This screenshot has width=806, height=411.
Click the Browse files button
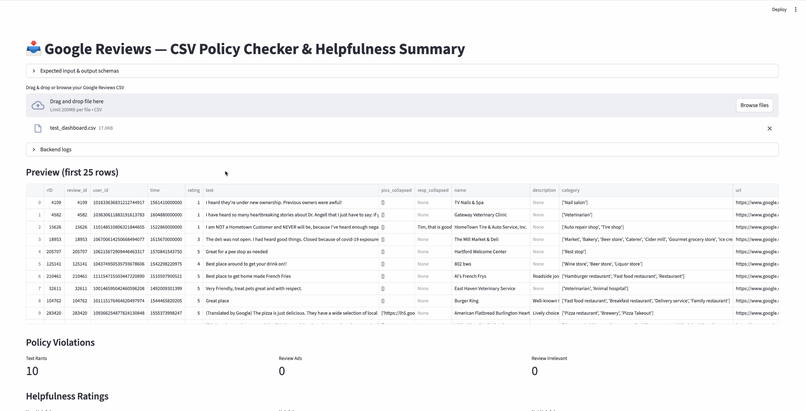[754, 105]
